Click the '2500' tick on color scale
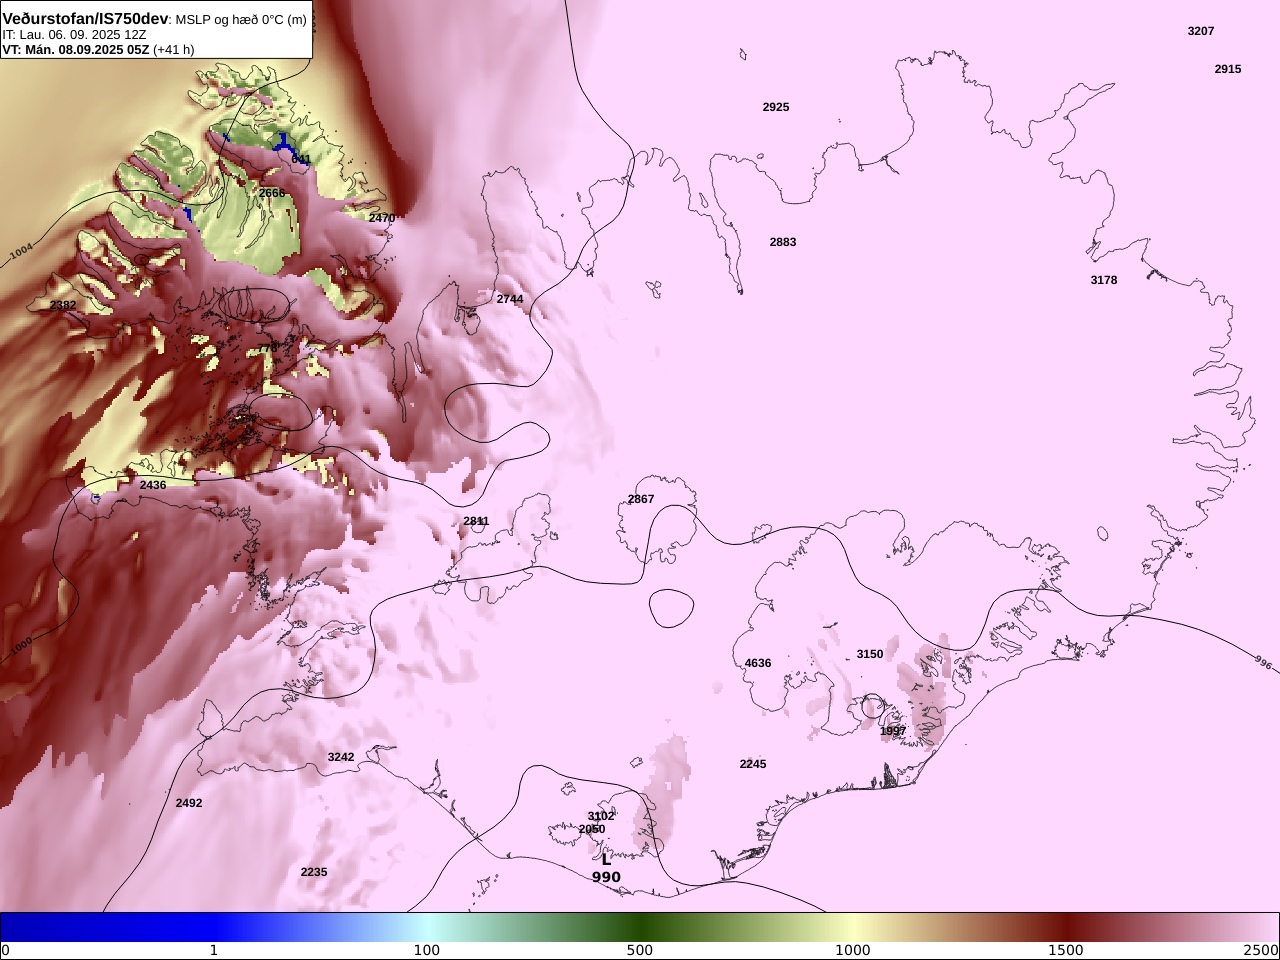This screenshot has width=1280, height=960. coord(1263,950)
